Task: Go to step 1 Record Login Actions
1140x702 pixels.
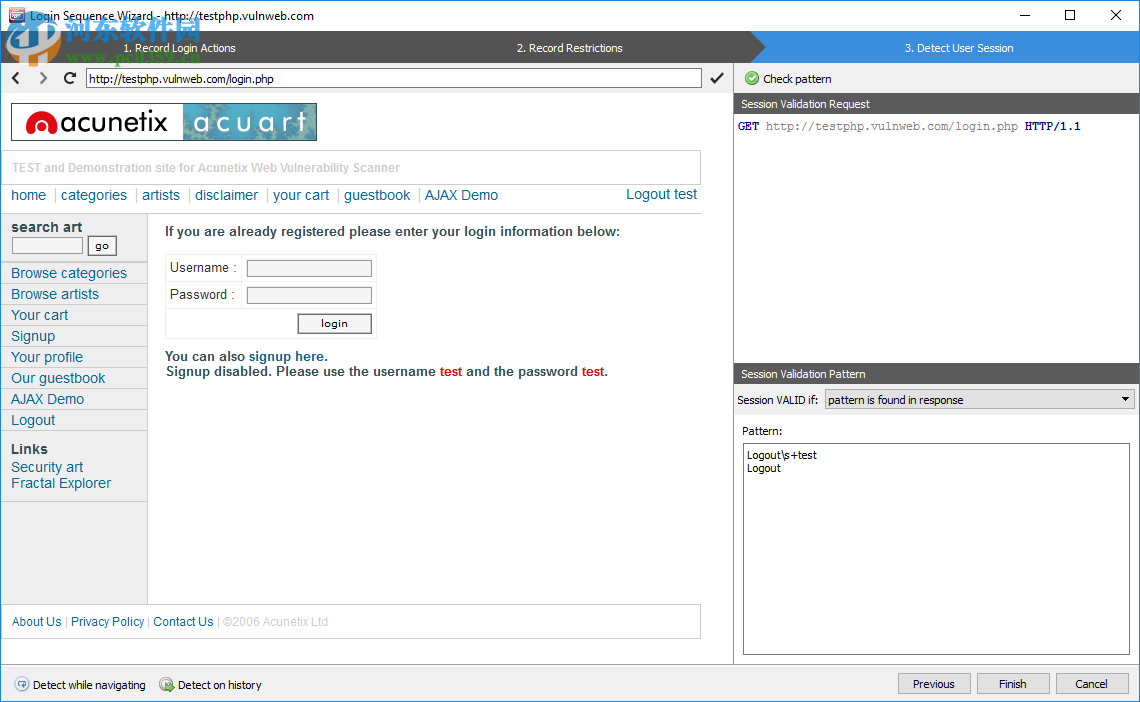Action: [x=179, y=48]
